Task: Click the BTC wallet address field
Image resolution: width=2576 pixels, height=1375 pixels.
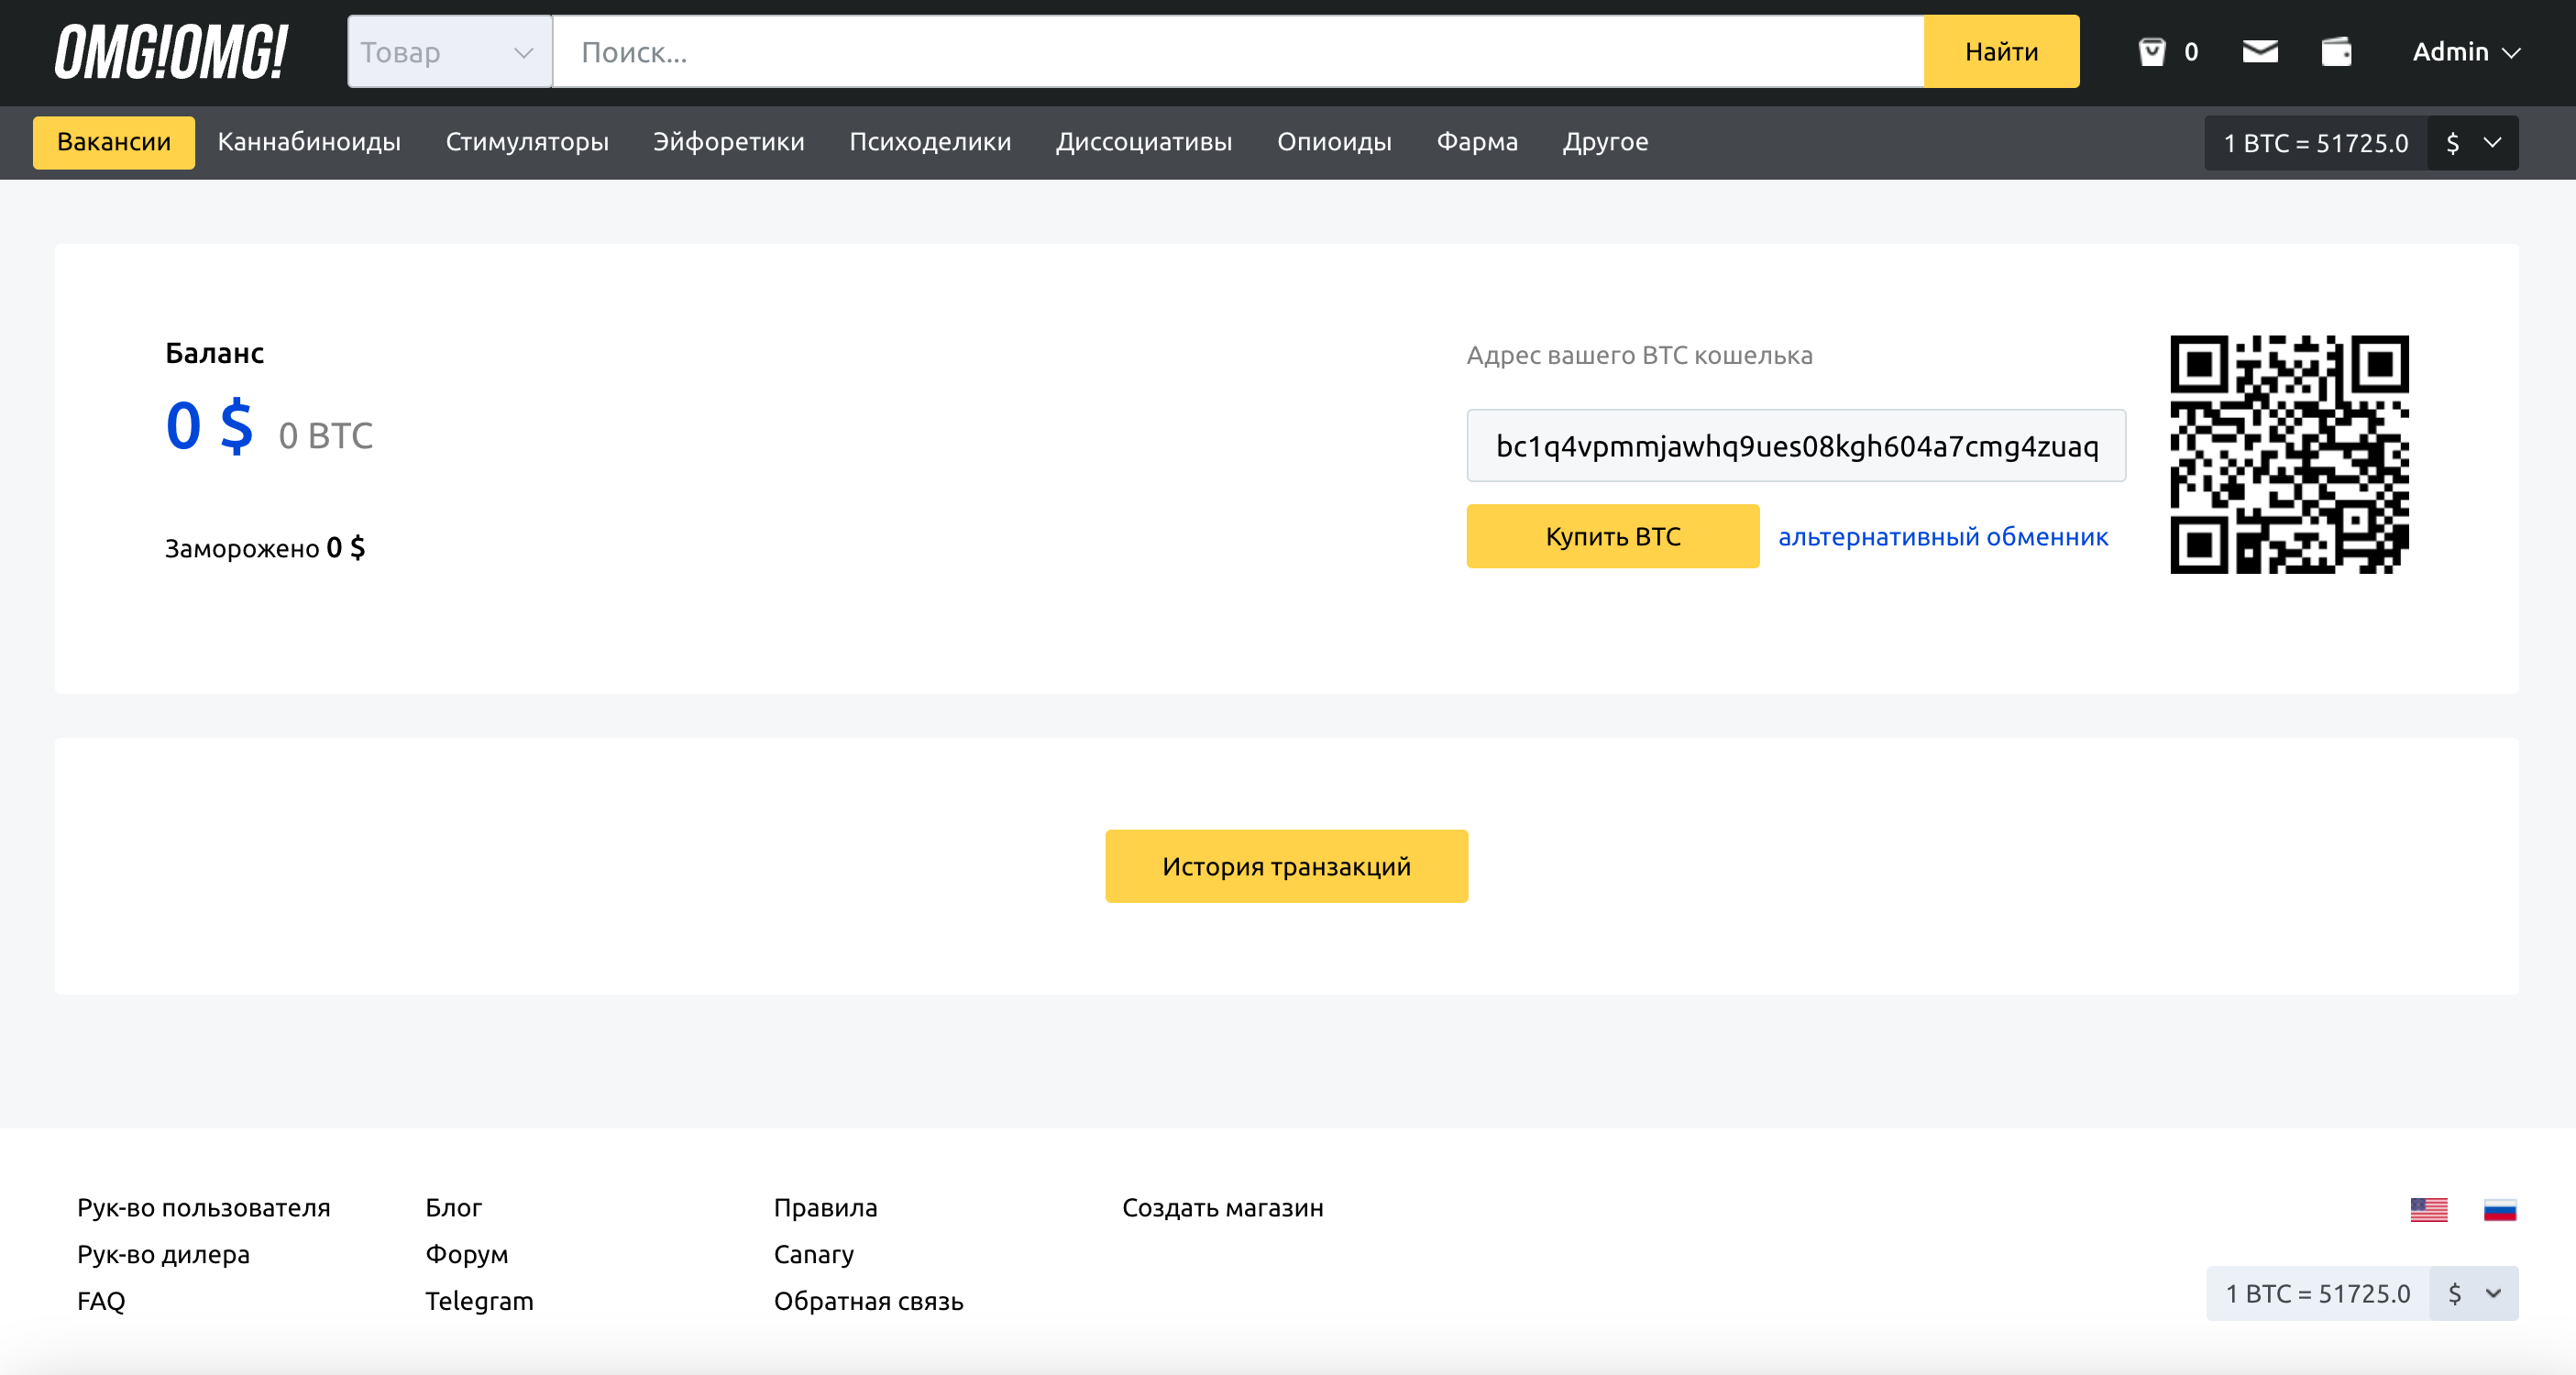Action: pos(1795,446)
